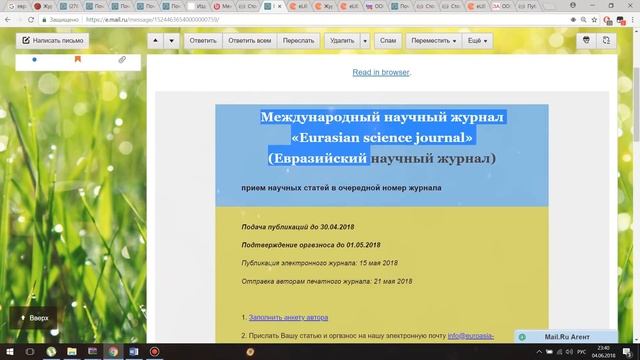Viewport: 640px width, 360px height.
Task: Toggle the blue unread dot filter
Action: 34,60
